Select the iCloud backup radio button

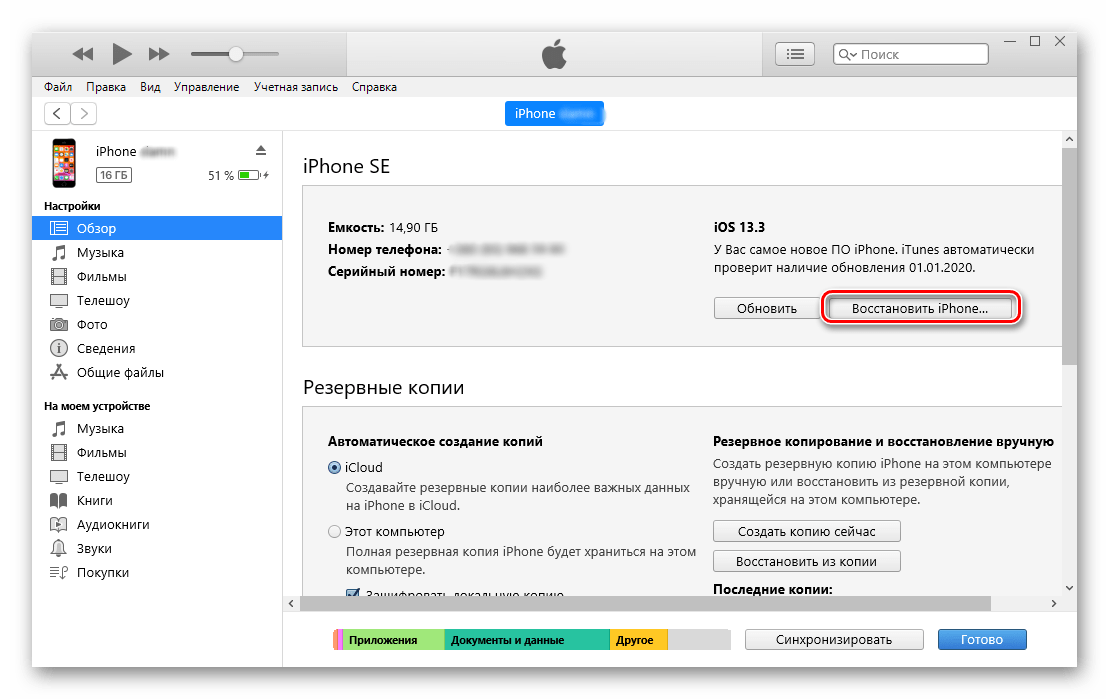[334, 467]
